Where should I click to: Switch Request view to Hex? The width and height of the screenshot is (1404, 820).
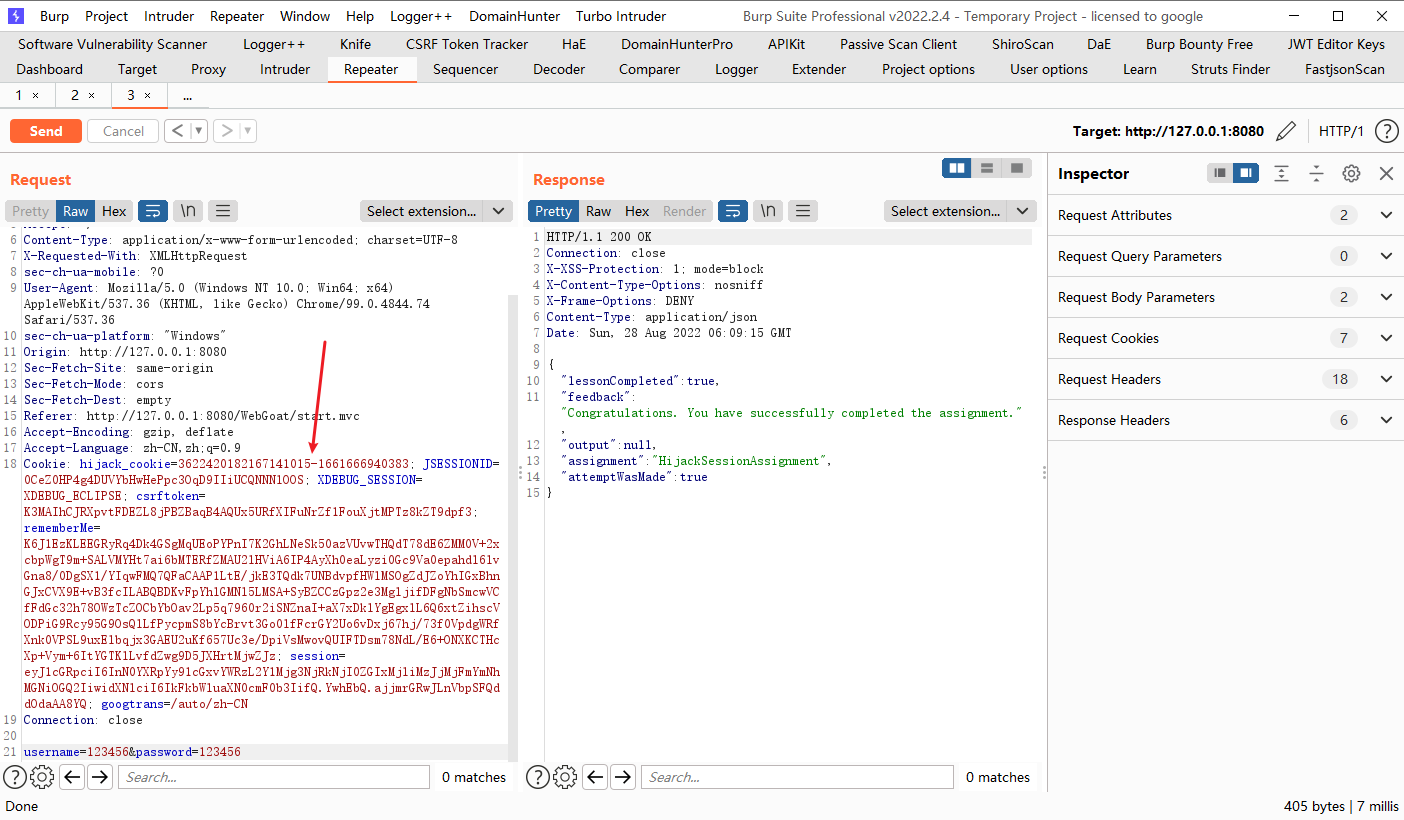[114, 211]
